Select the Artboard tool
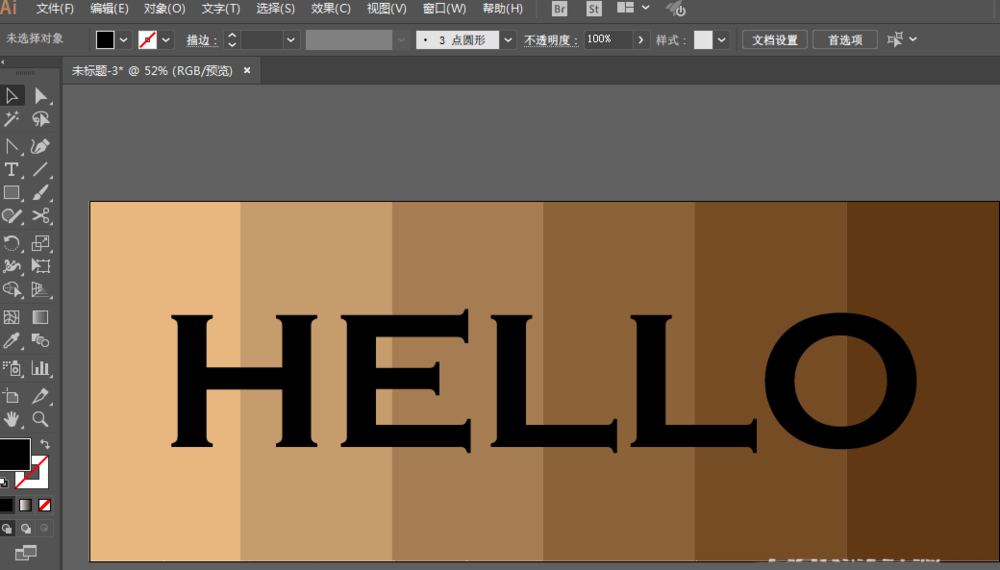The height and width of the screenshot is (570, 1000). coord(12,396)
